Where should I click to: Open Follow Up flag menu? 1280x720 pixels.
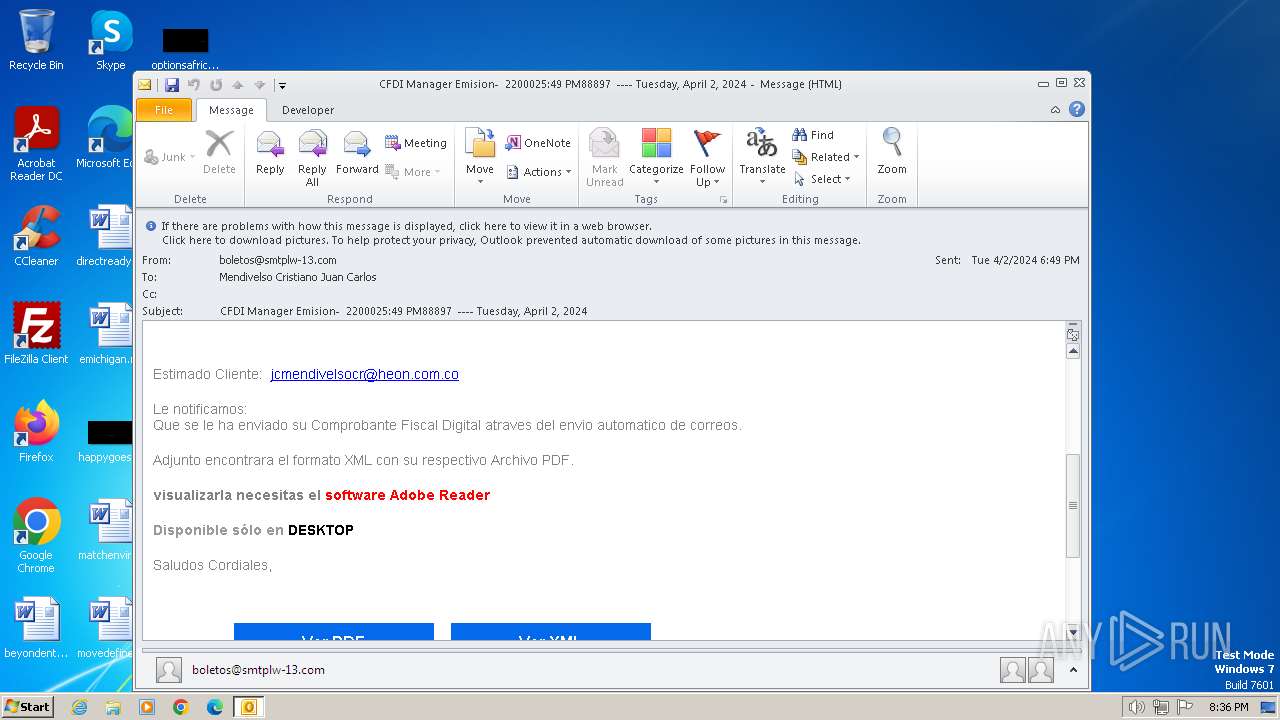click(x=707, y=157)
